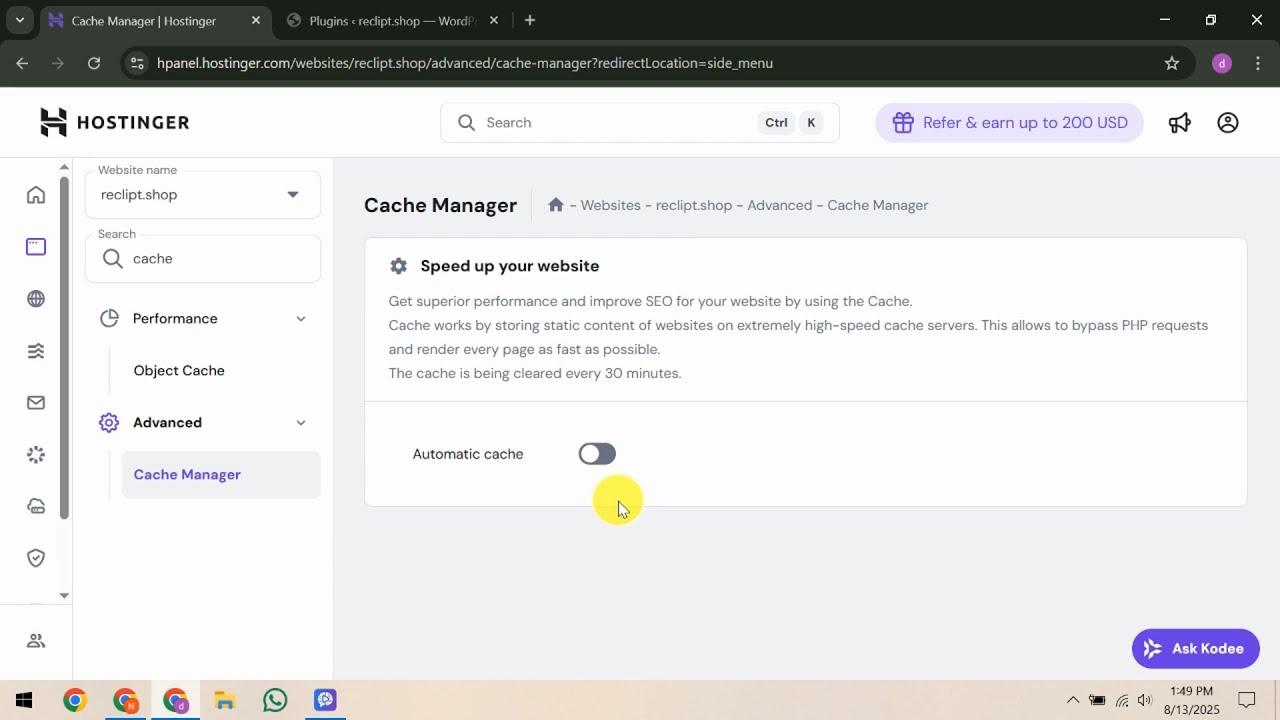Viewport: 1280px width, 720px height.
Task: Open VPS cloud icon in sidebar
Action: pos(36,507)
